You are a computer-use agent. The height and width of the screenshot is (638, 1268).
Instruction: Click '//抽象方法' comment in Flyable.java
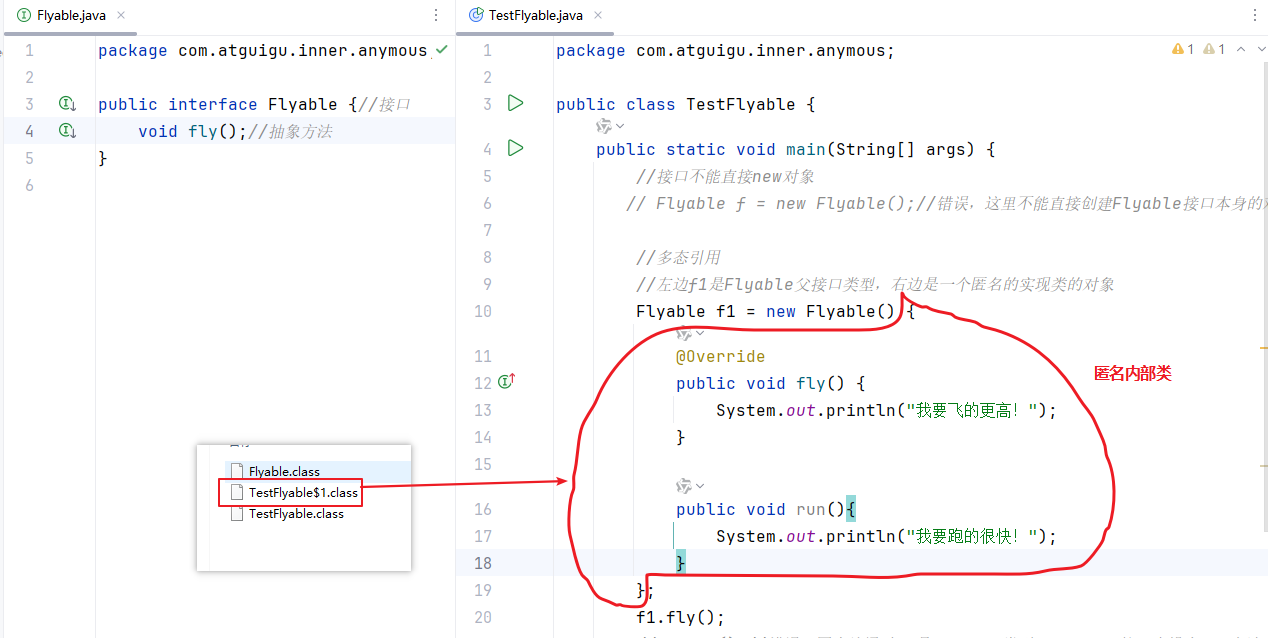point(290,131)
